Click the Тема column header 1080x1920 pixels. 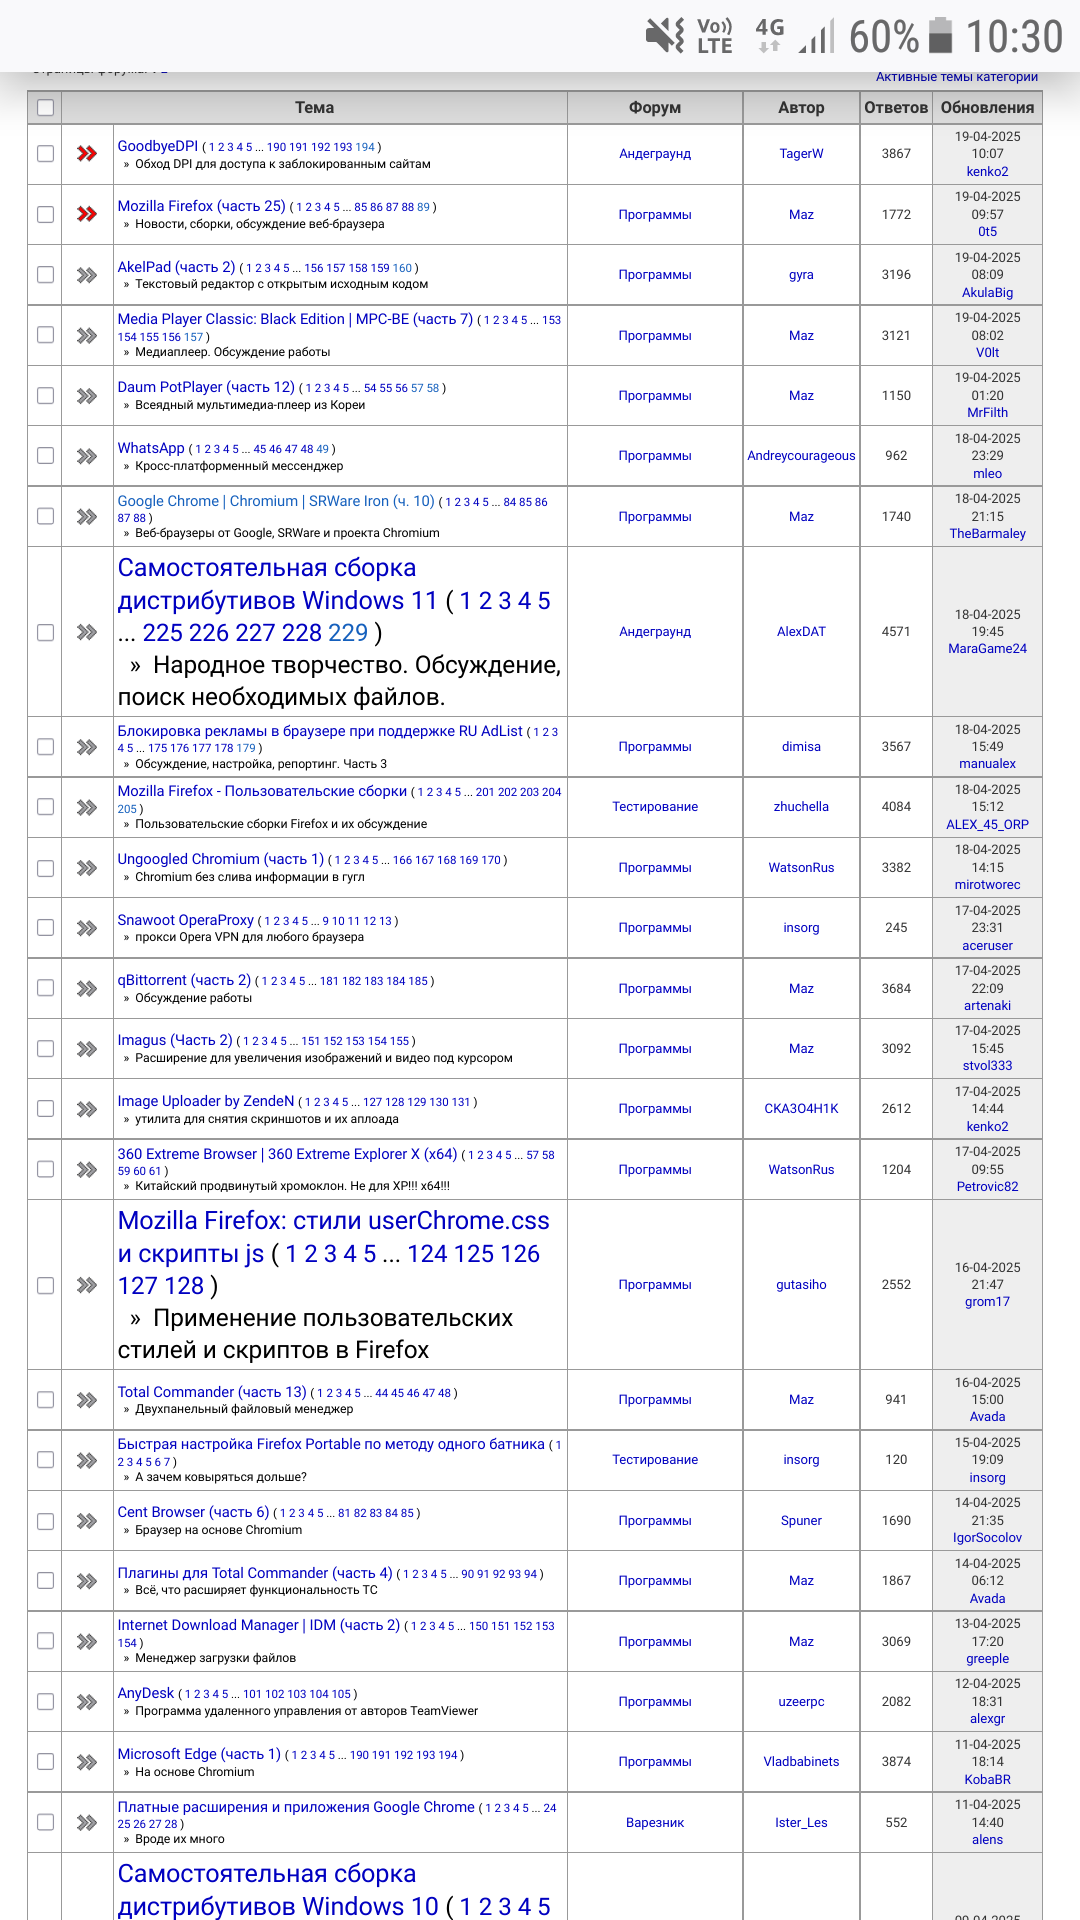coord(314,108)
